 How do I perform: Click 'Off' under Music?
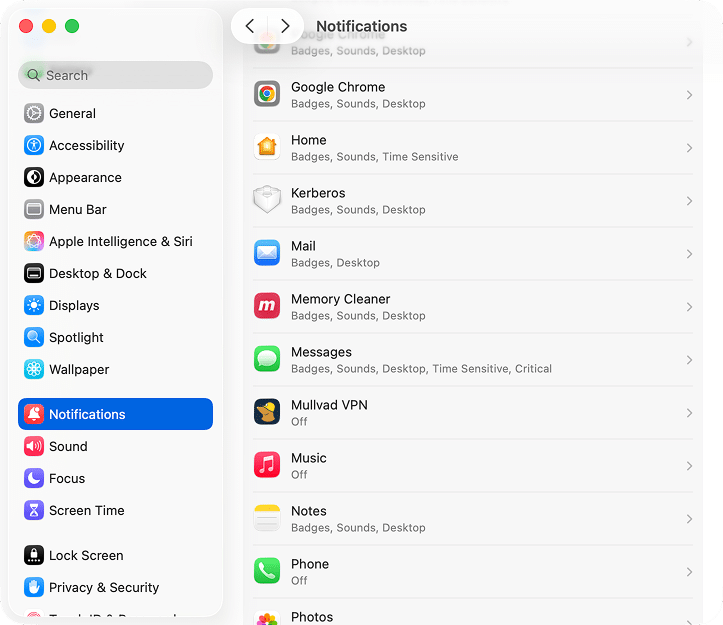point(299,475)
